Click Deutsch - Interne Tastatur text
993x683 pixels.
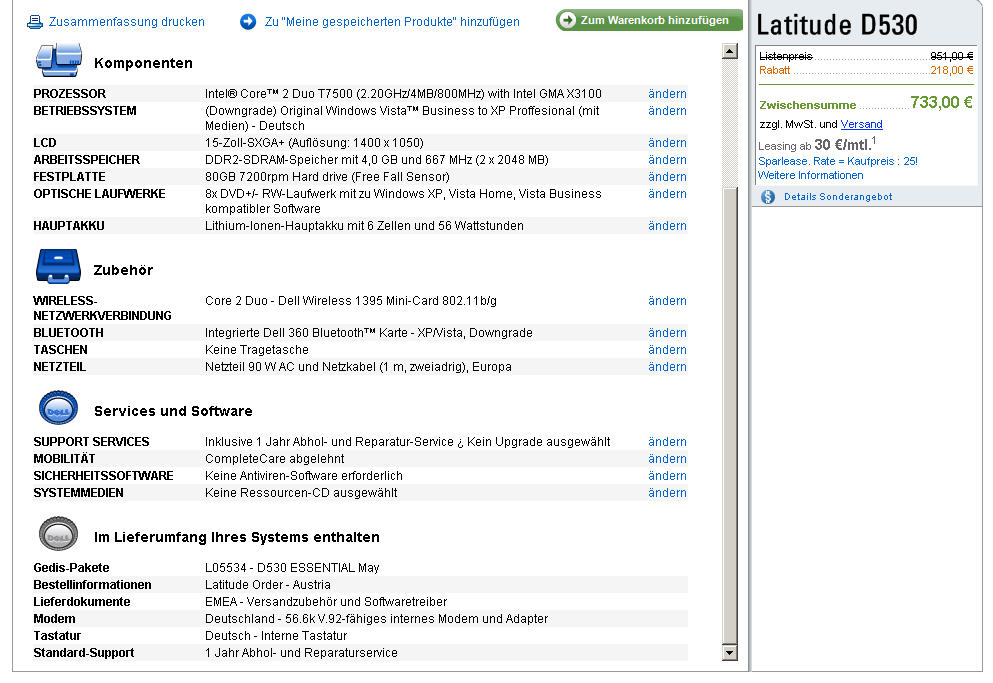click(x=275, y=636)
